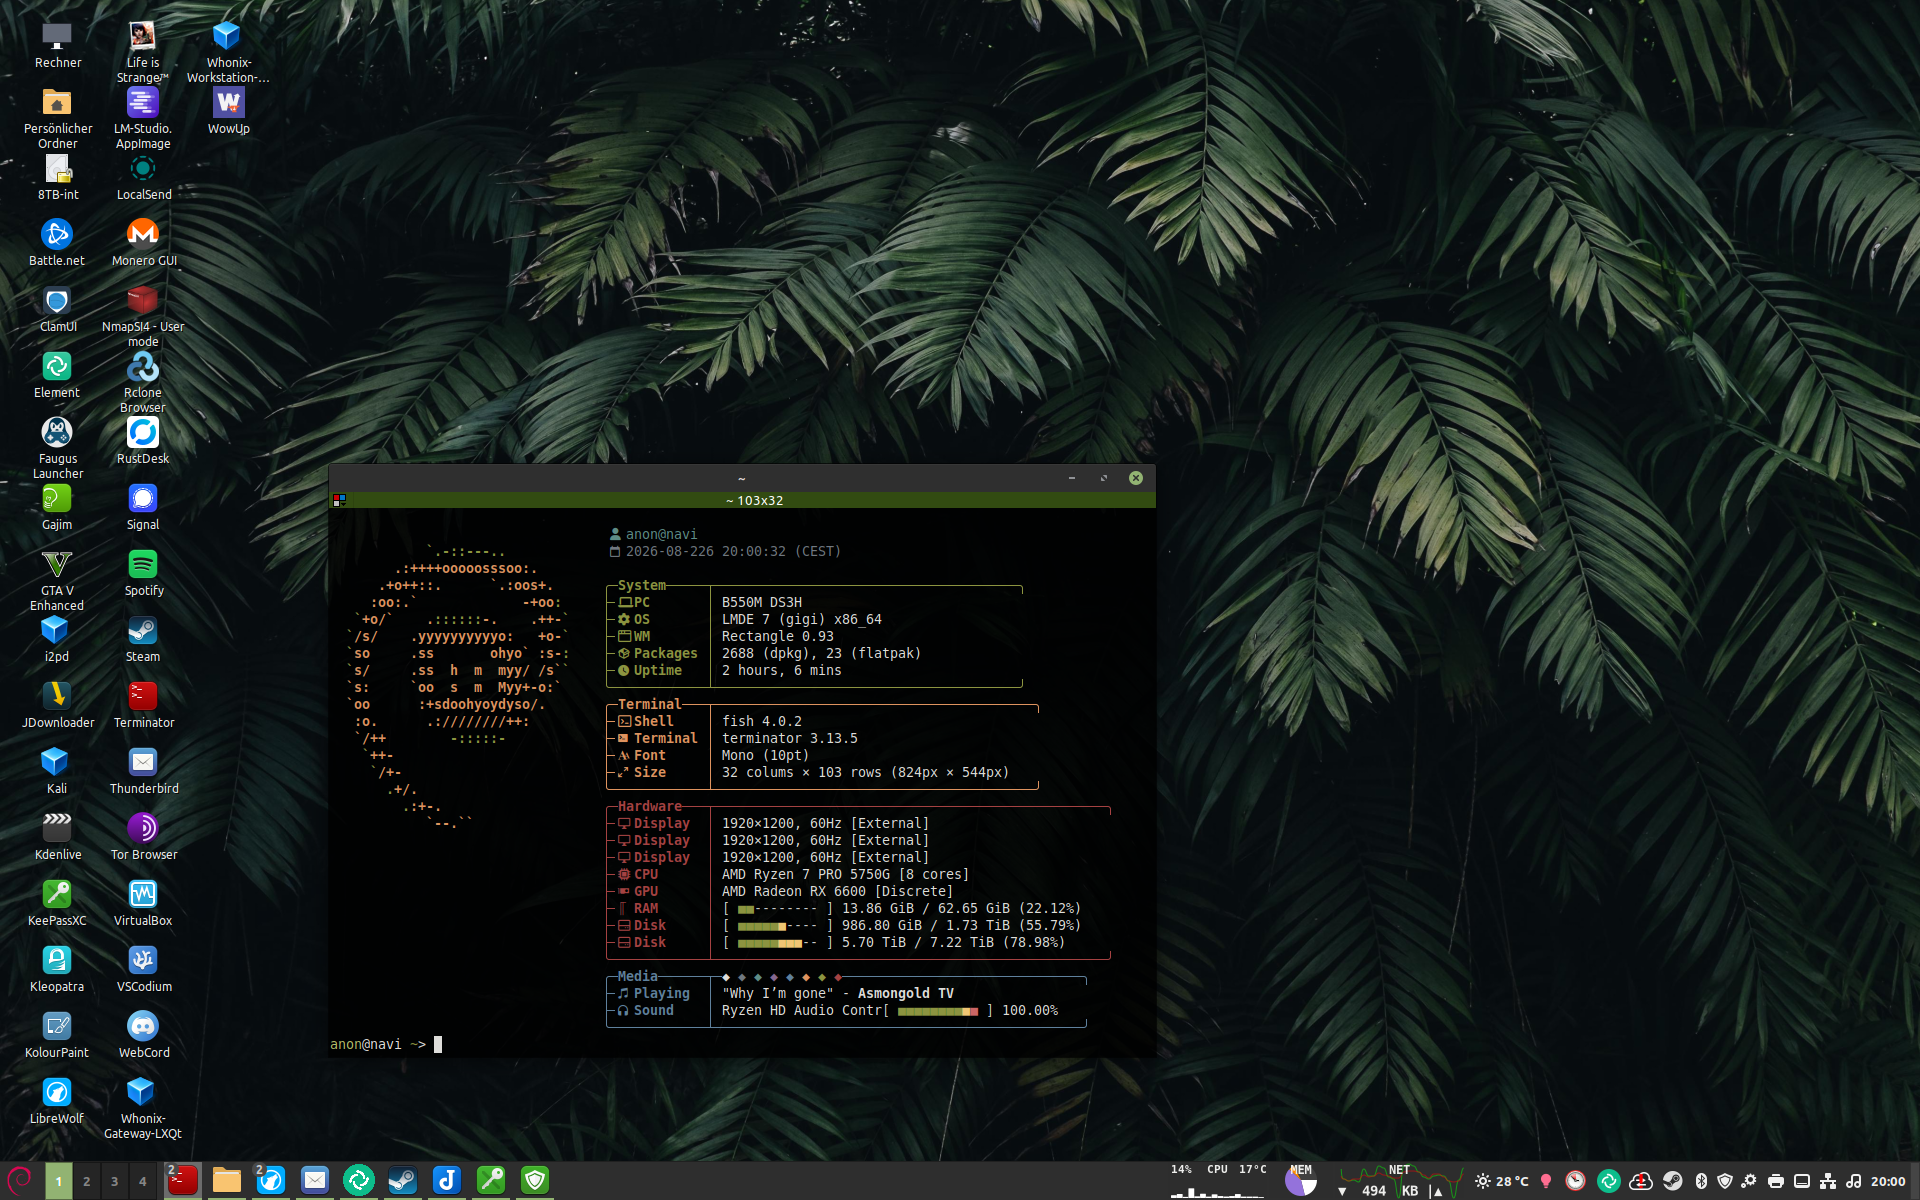Switch to workspace 2 in the panel
1920x1200 pixels.
(x=86, y=1181)
